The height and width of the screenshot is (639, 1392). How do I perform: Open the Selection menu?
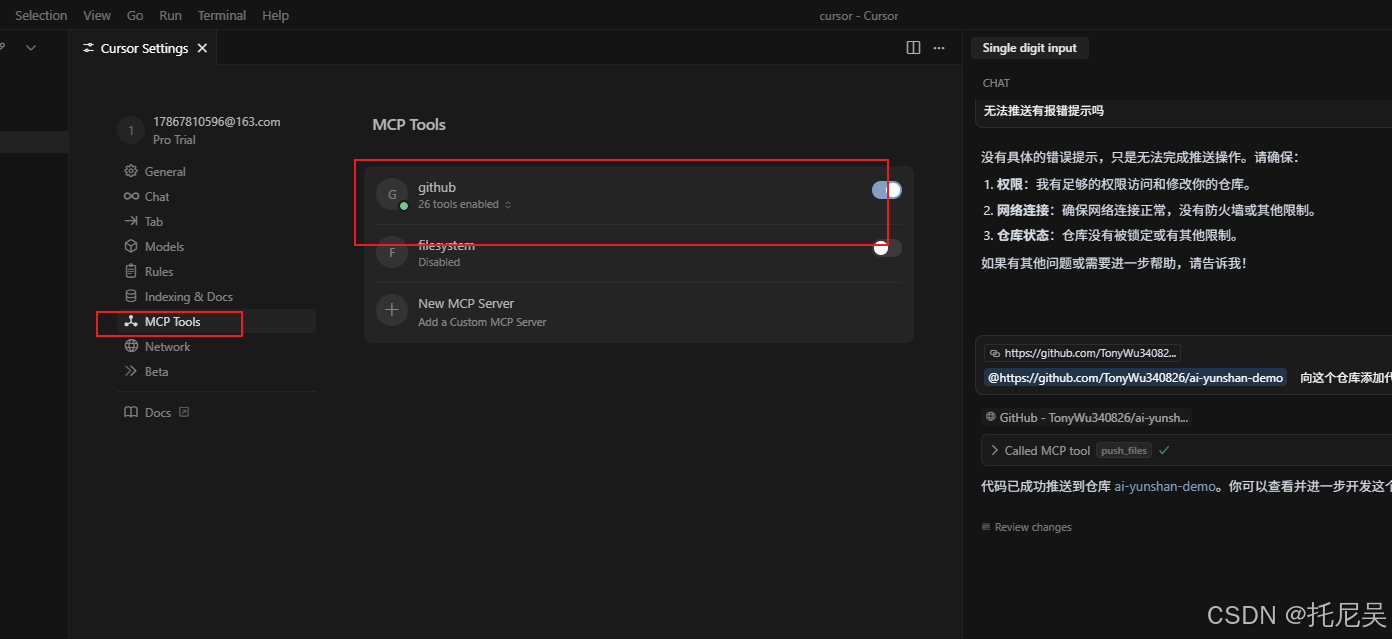pyautogui.click(x=41, y=15)
